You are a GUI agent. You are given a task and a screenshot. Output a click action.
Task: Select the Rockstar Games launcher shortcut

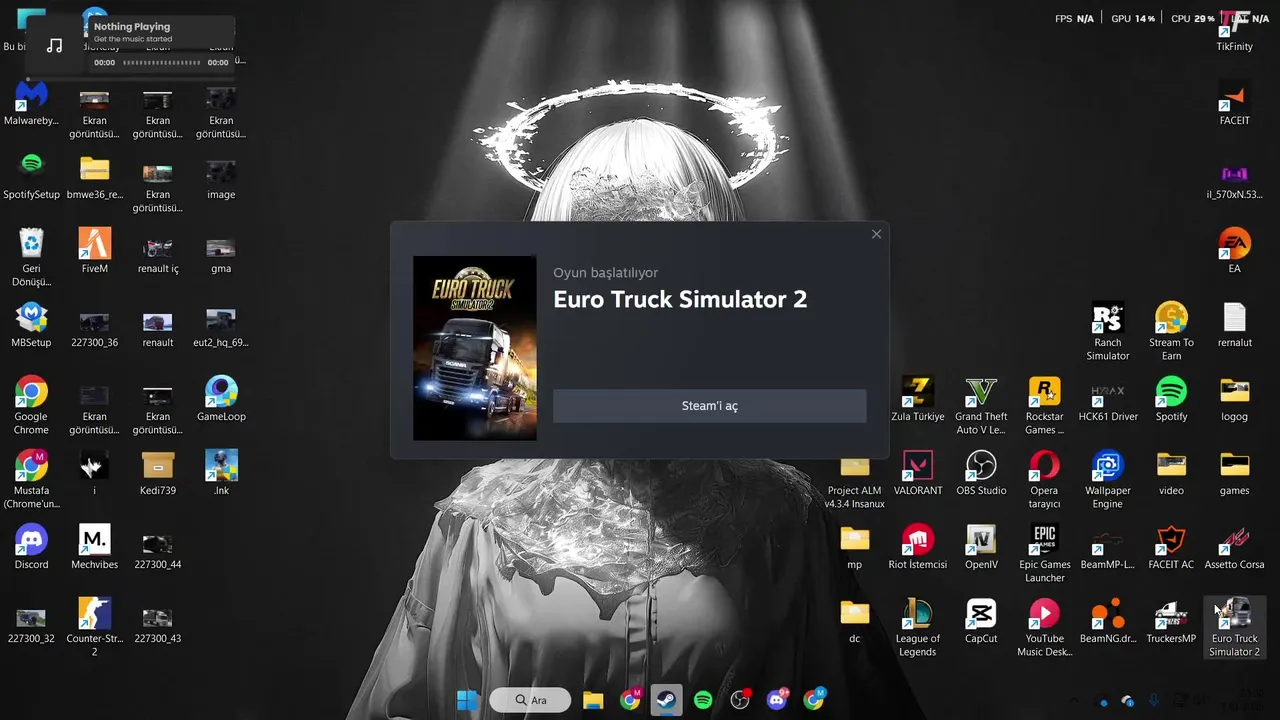[1044, 406]
